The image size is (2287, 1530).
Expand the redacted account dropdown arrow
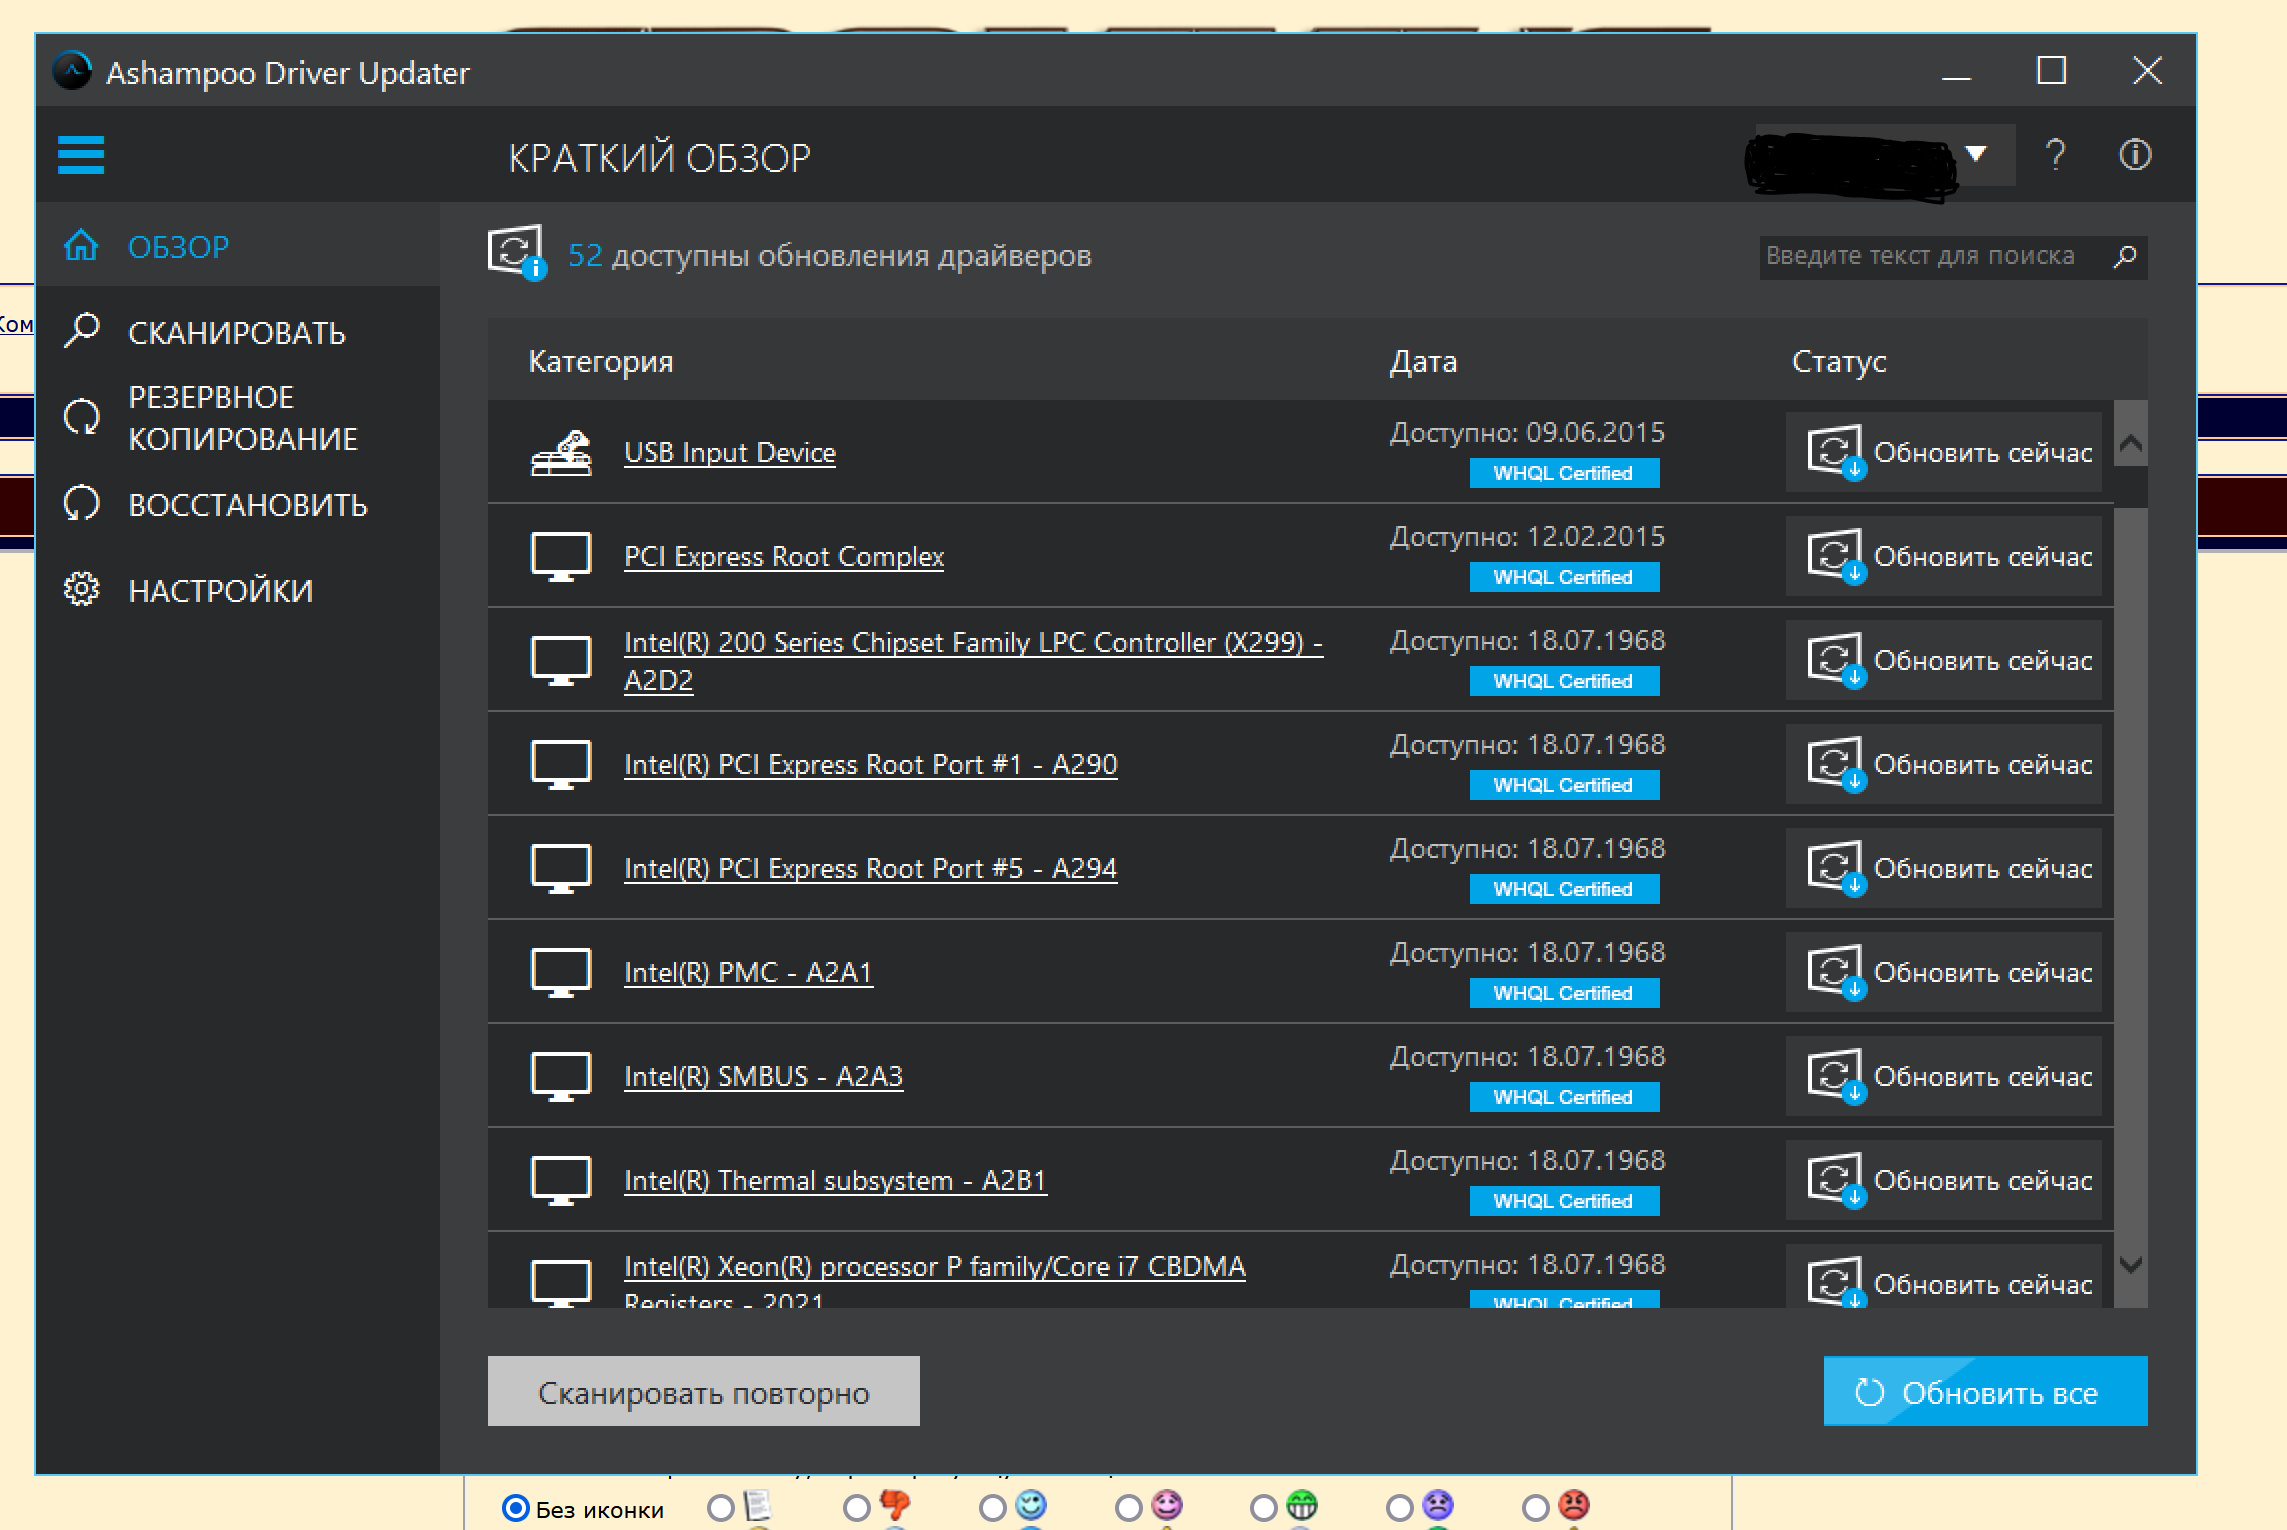(1975, 154)
